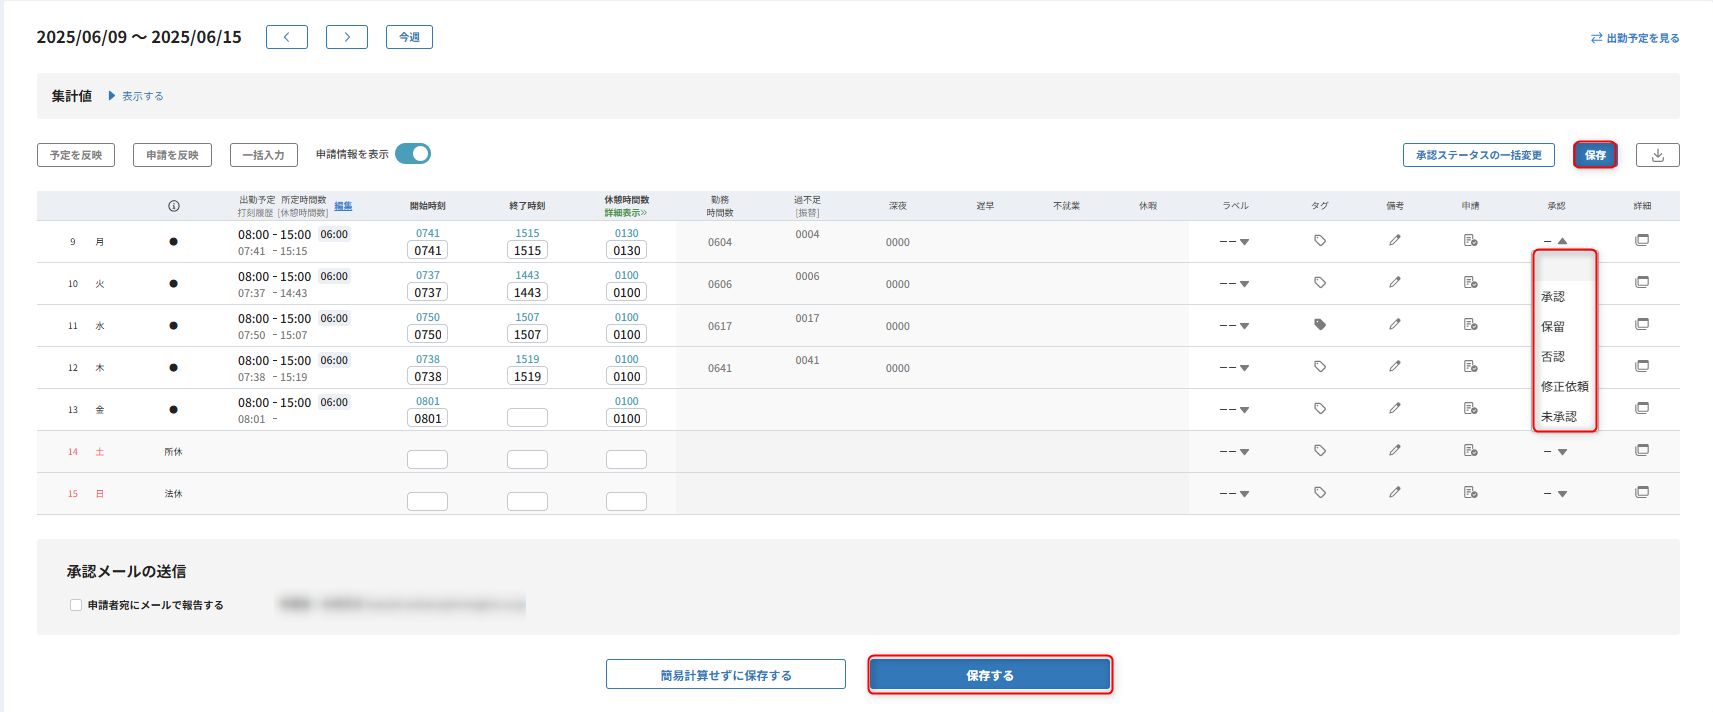Open 出勤予定を見る link
Screen dimensions: 1713x712
click(1635, 38)
